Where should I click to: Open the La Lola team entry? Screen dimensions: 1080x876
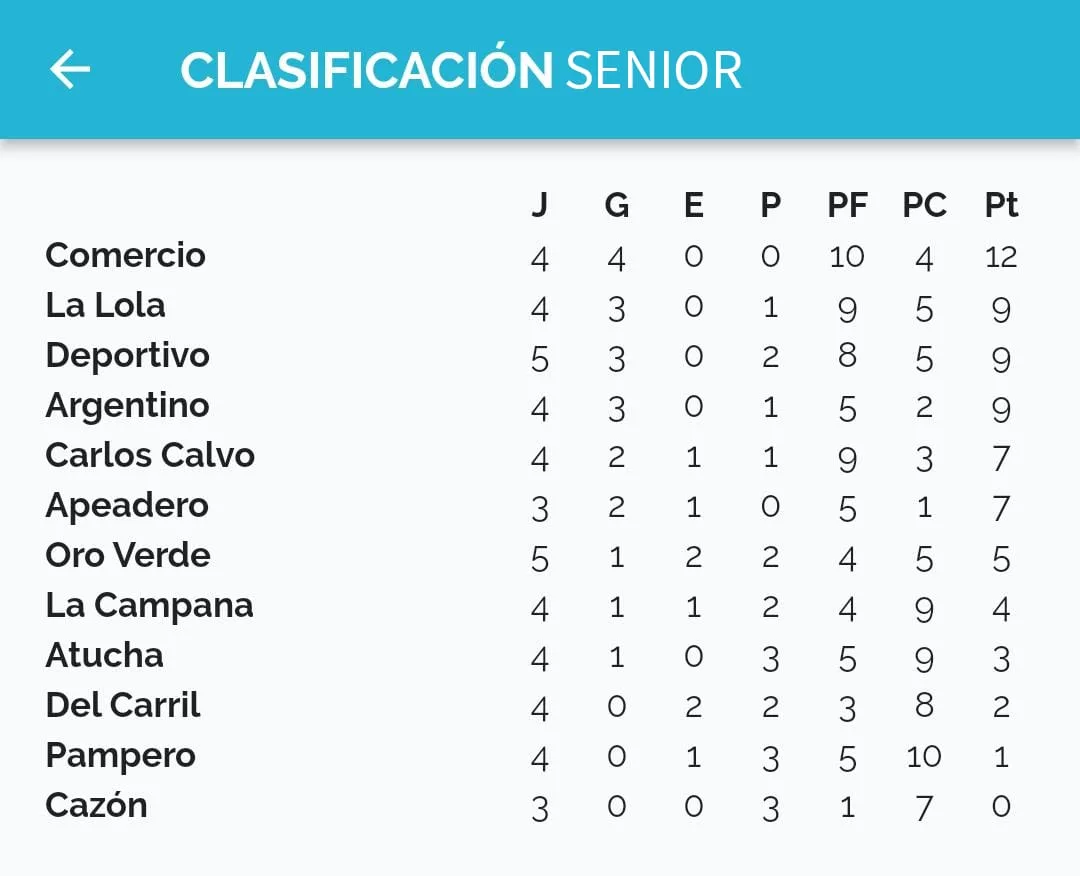point(105,305)
